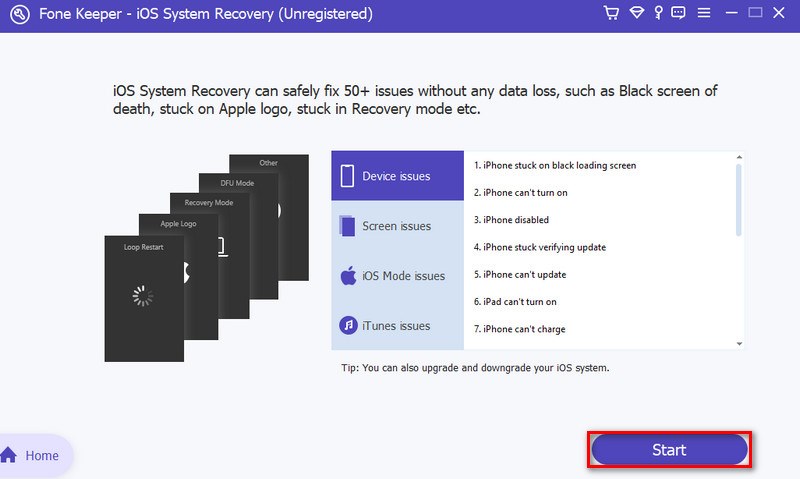Screen dimensions: 800x479
Task: Click the loading spinner on Loop Restart card
Action: tap(143, 296)
